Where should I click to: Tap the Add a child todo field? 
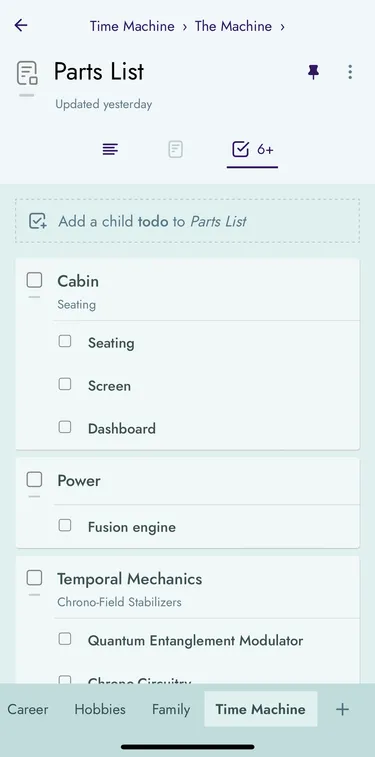(x=187, y=221)
